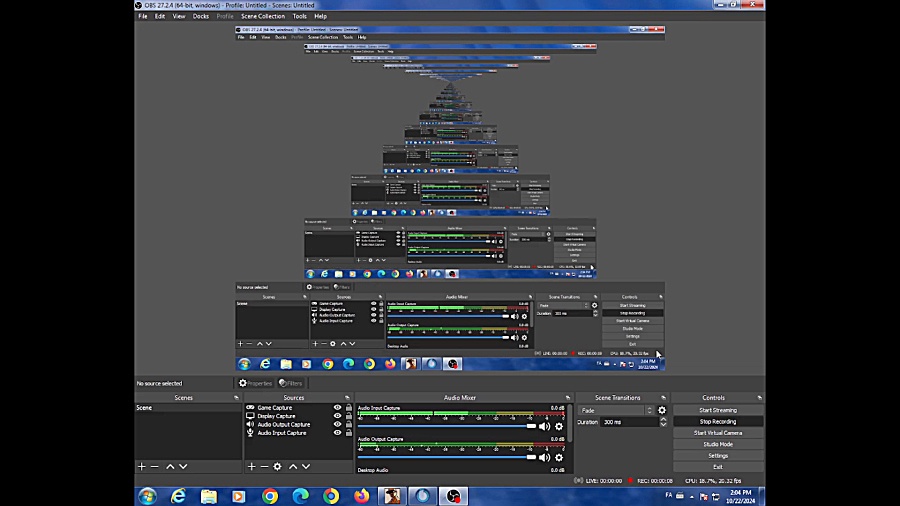Open Internet Explorer from the taskbar
Screen dimensions: 900x506
(179, 496)
